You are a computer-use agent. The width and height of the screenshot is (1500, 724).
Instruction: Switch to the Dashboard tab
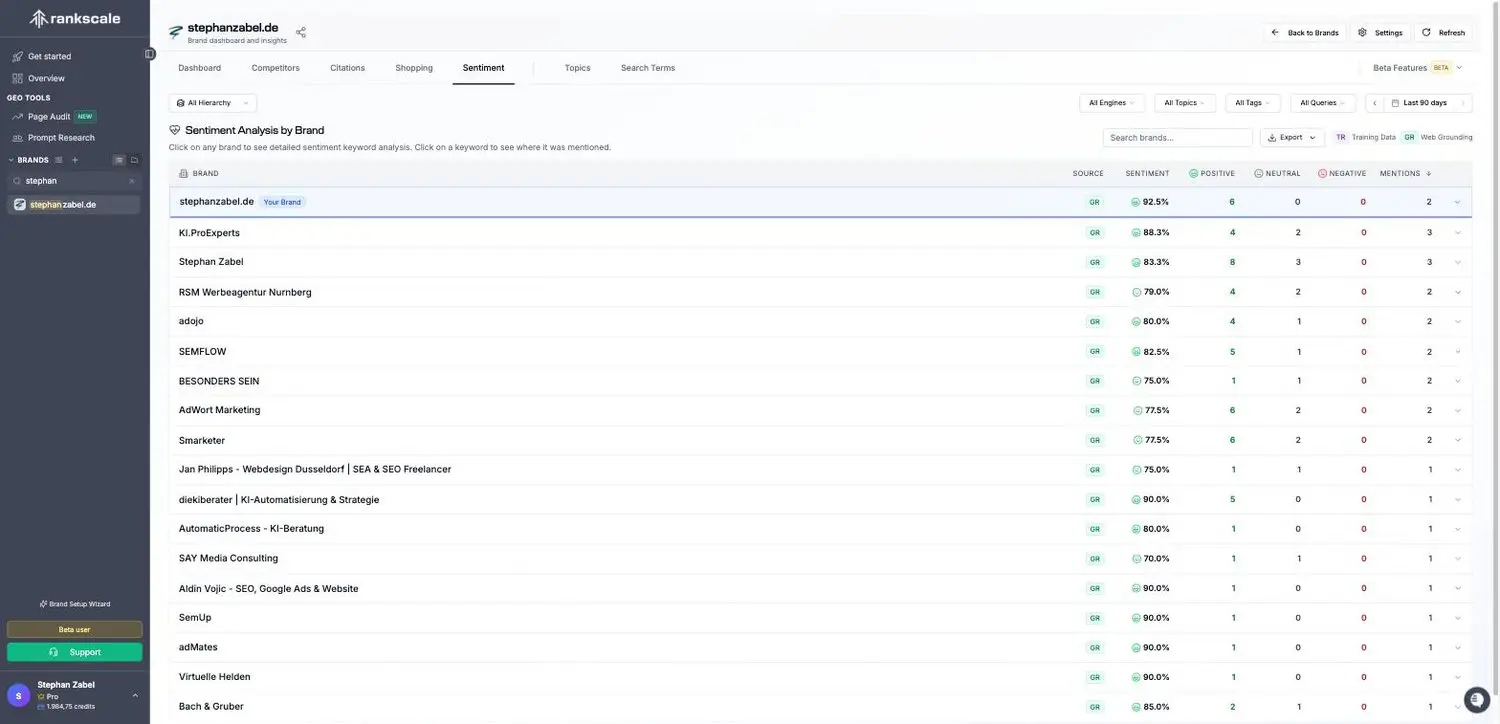pos(200,68)
